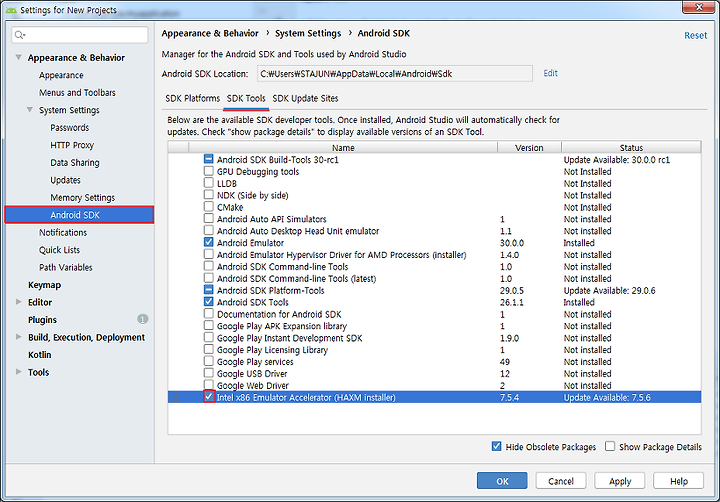Select the SDK Tools tab

(246, 98)
